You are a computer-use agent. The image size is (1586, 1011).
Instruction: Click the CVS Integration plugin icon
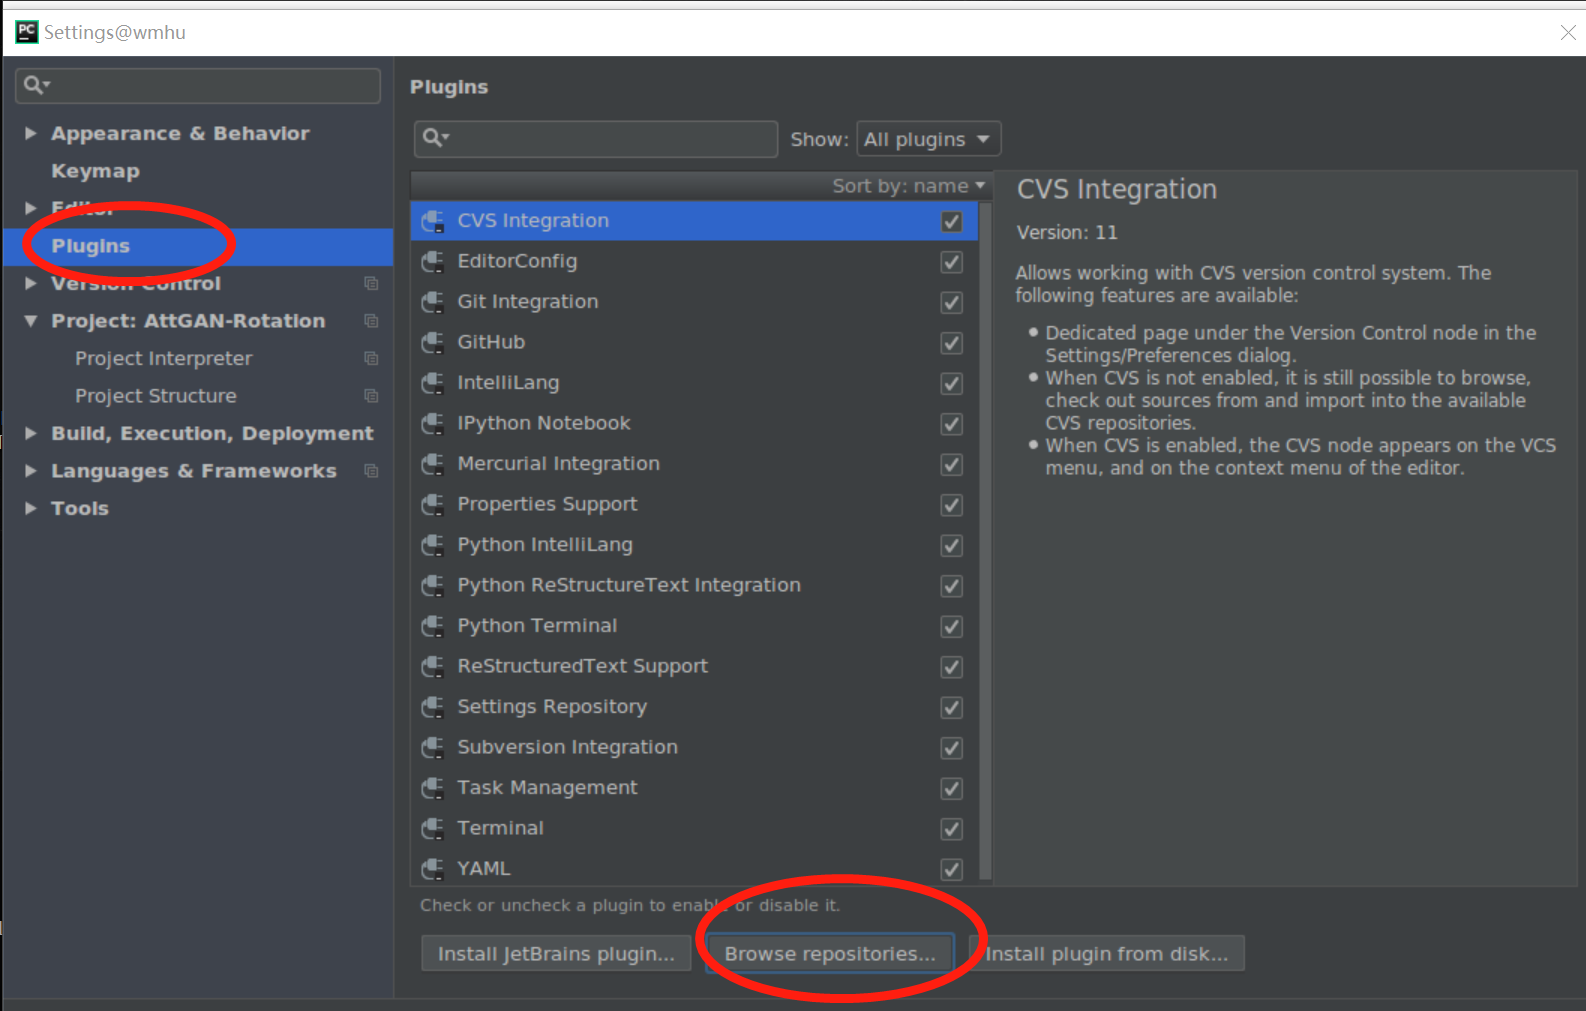click(433, 221)
